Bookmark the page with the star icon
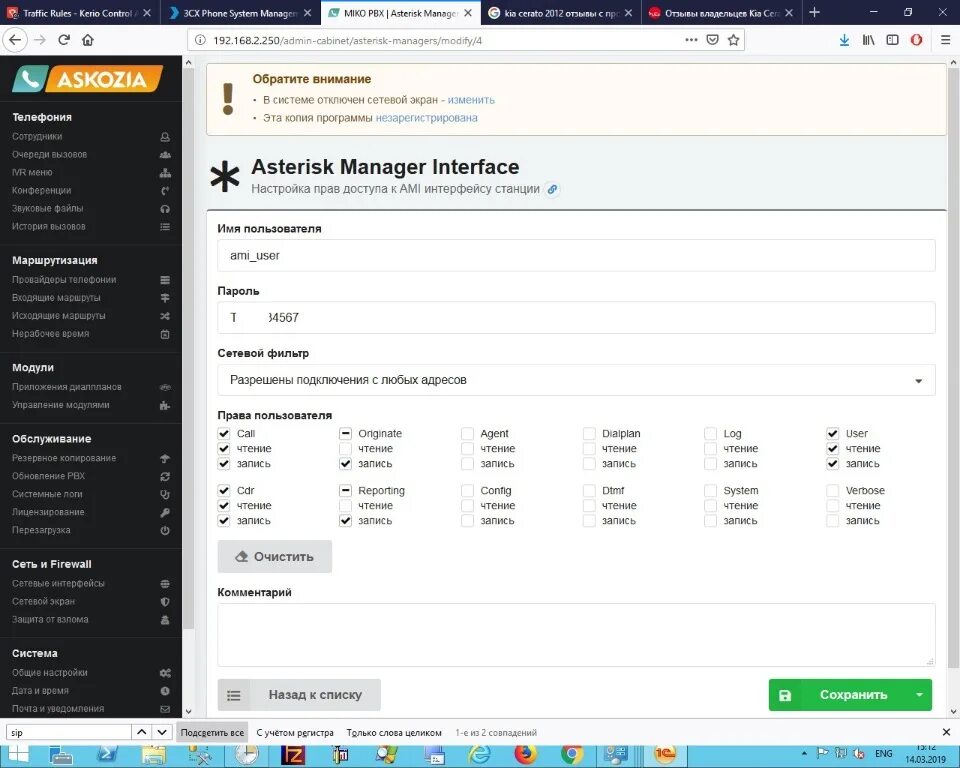Viewport: 960px width, 768px height. (x=733, y=40)
